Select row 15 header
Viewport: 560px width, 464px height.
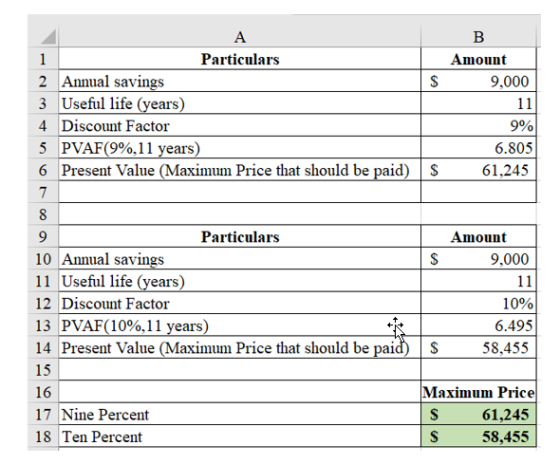click(43, 370)
